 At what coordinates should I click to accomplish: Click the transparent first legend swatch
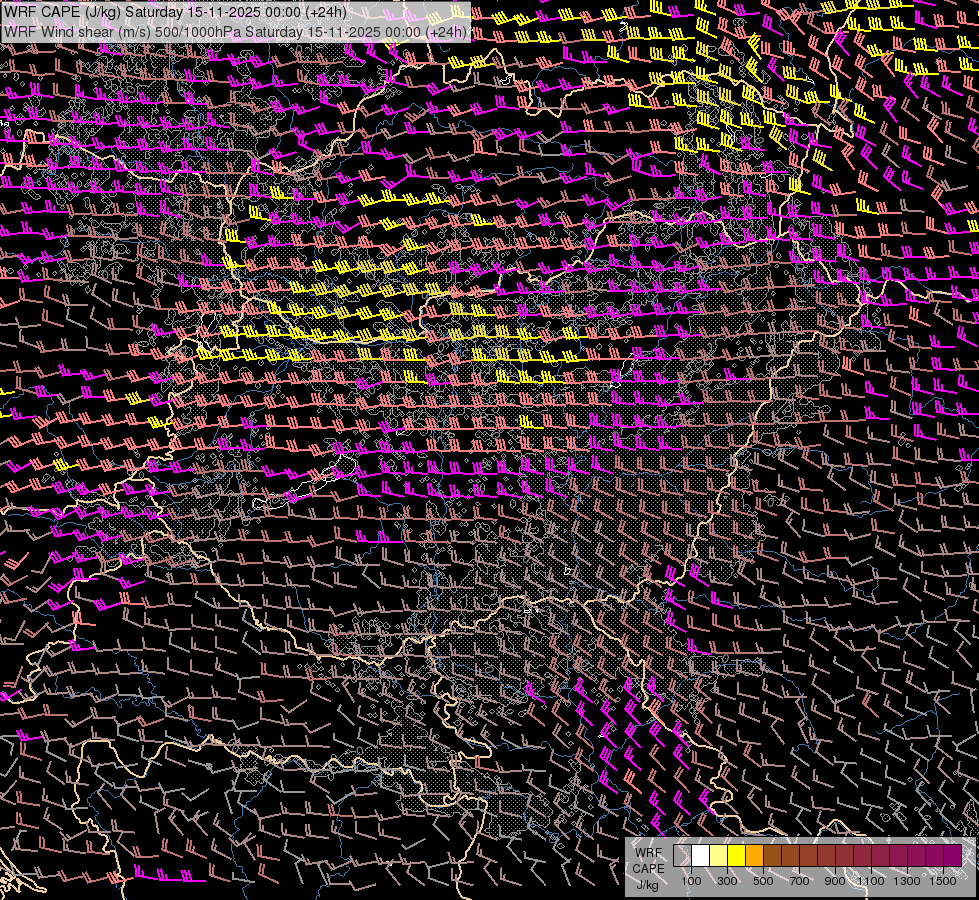coord(682,855)
